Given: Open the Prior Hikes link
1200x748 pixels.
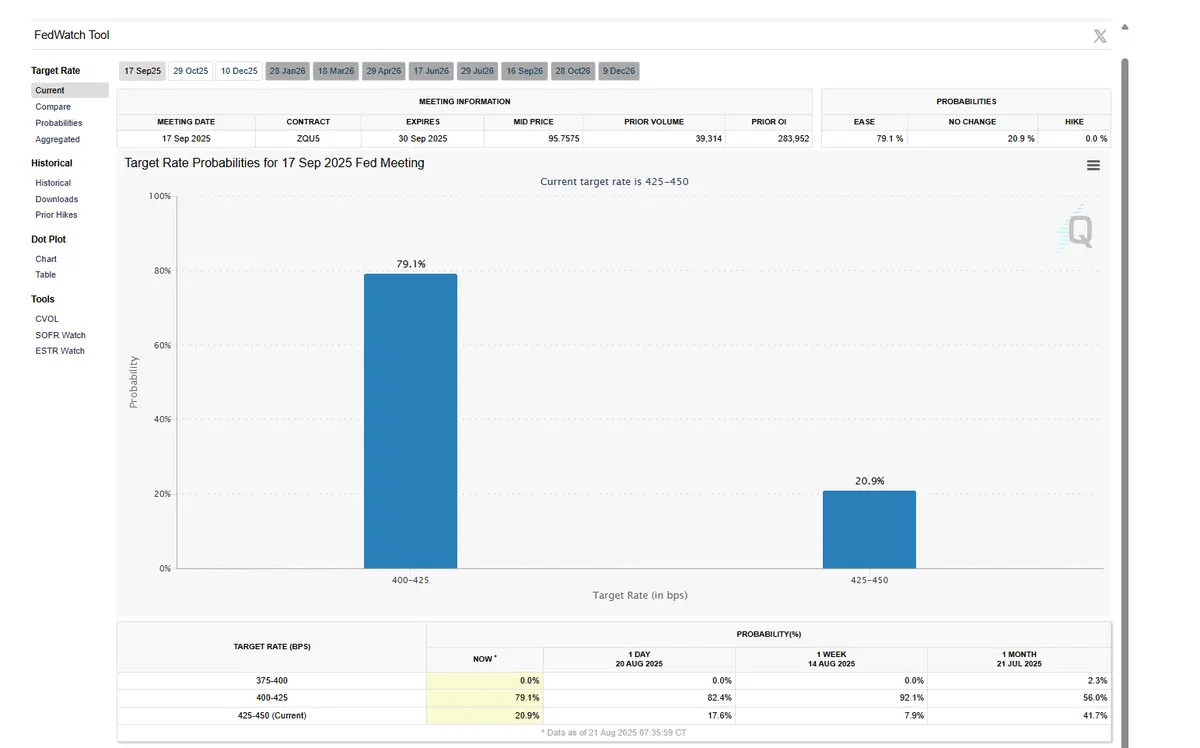Looking at the screenshot, I should [x=56, y=215].
